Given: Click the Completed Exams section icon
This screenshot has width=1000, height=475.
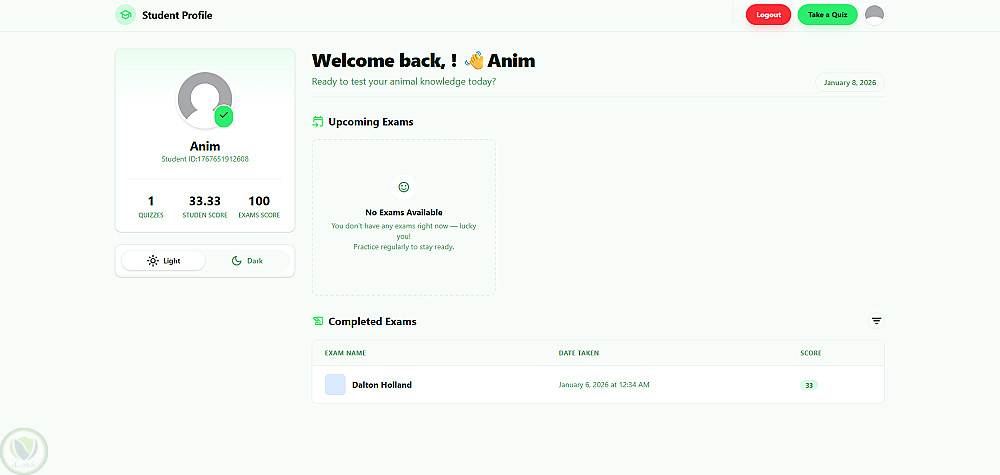Looking at the screenshot, I should point(318,321).
